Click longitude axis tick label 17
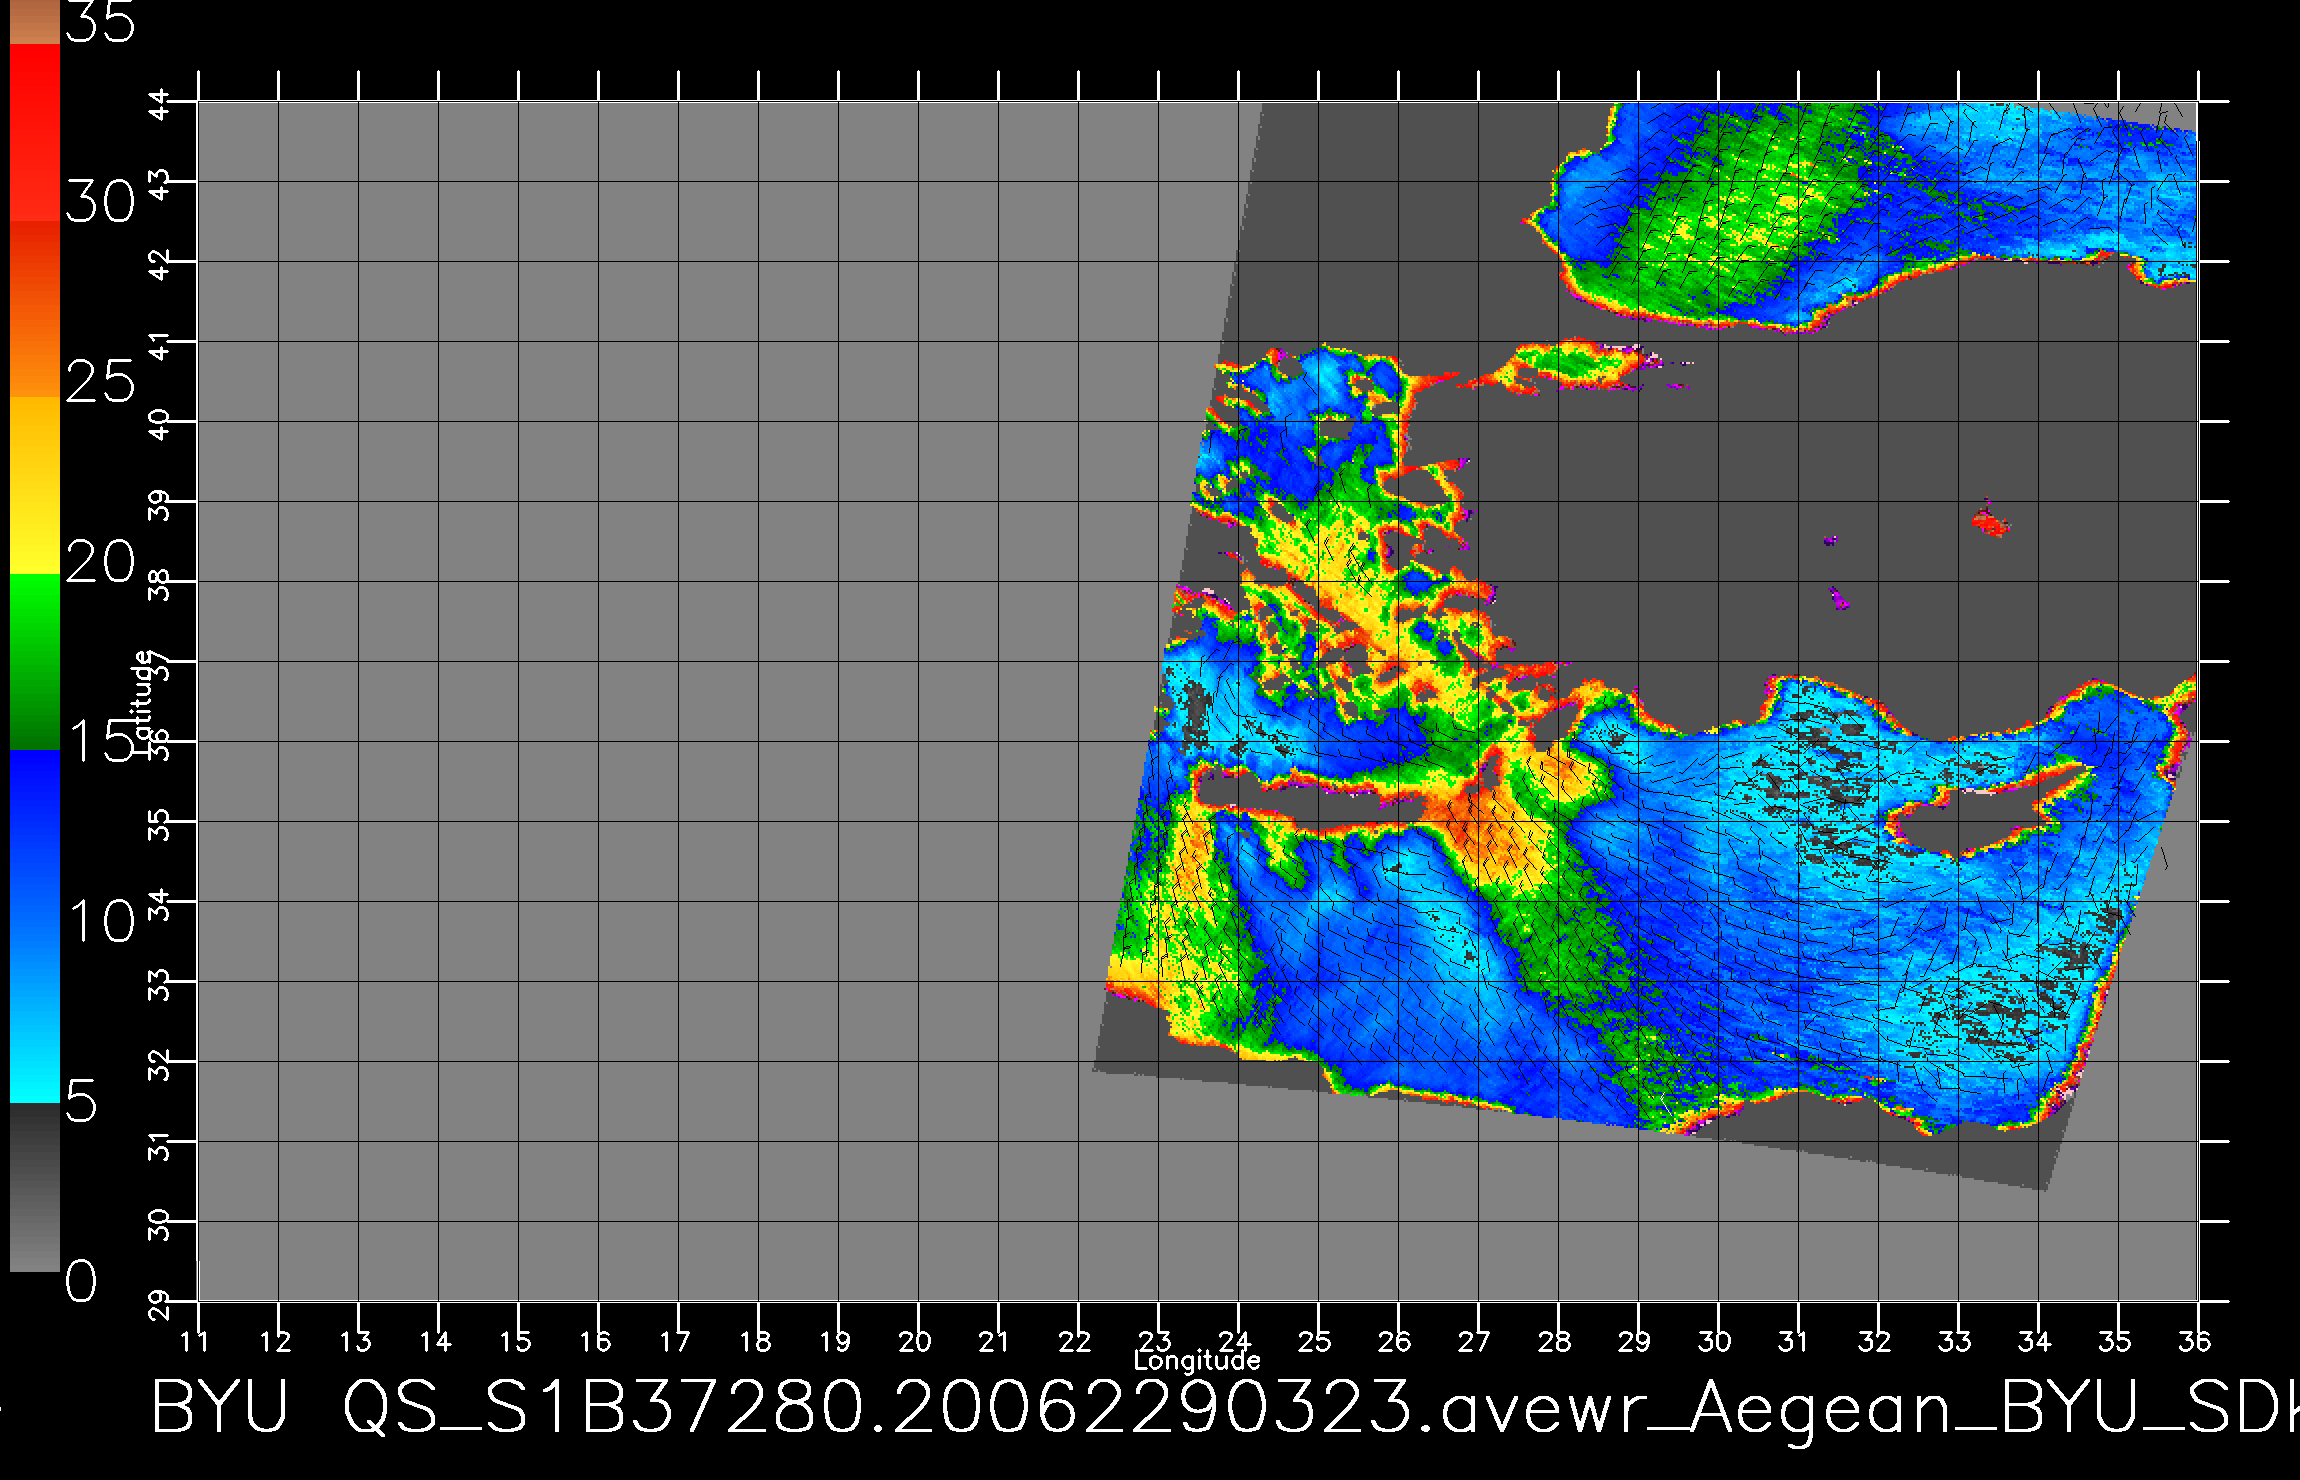Image resolution: width=2300 pixels, height=1480 pixels. (675, 1341)
